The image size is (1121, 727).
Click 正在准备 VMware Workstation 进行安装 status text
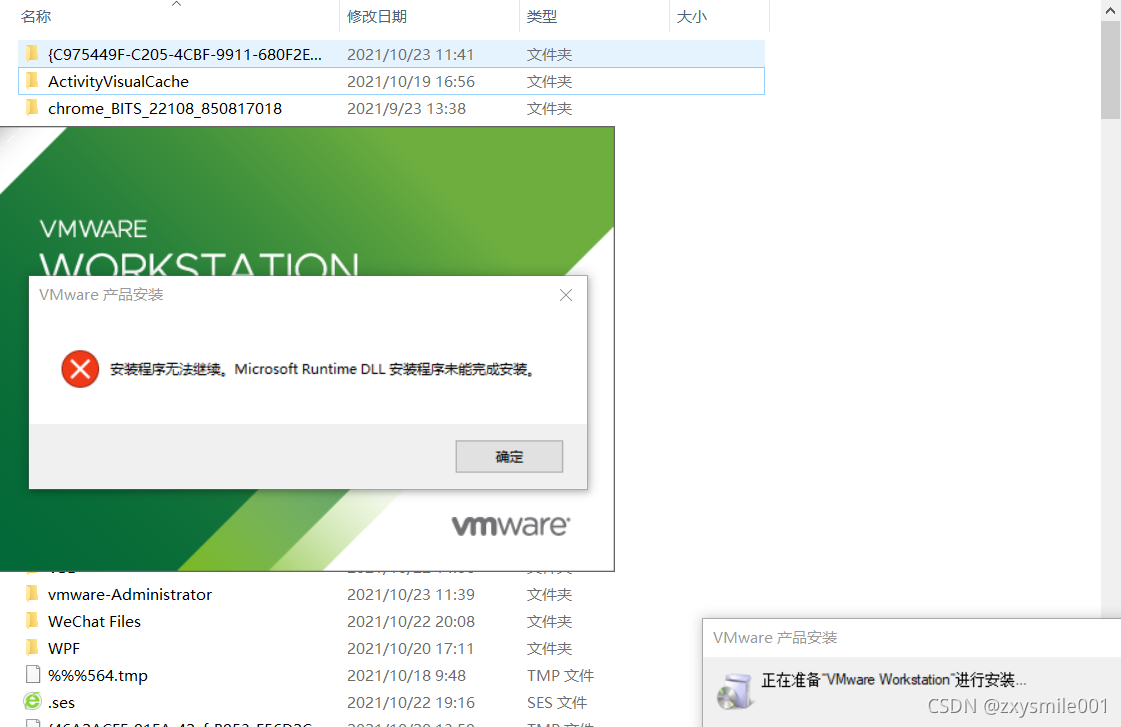pyautogui.click(x=894, y=680)
